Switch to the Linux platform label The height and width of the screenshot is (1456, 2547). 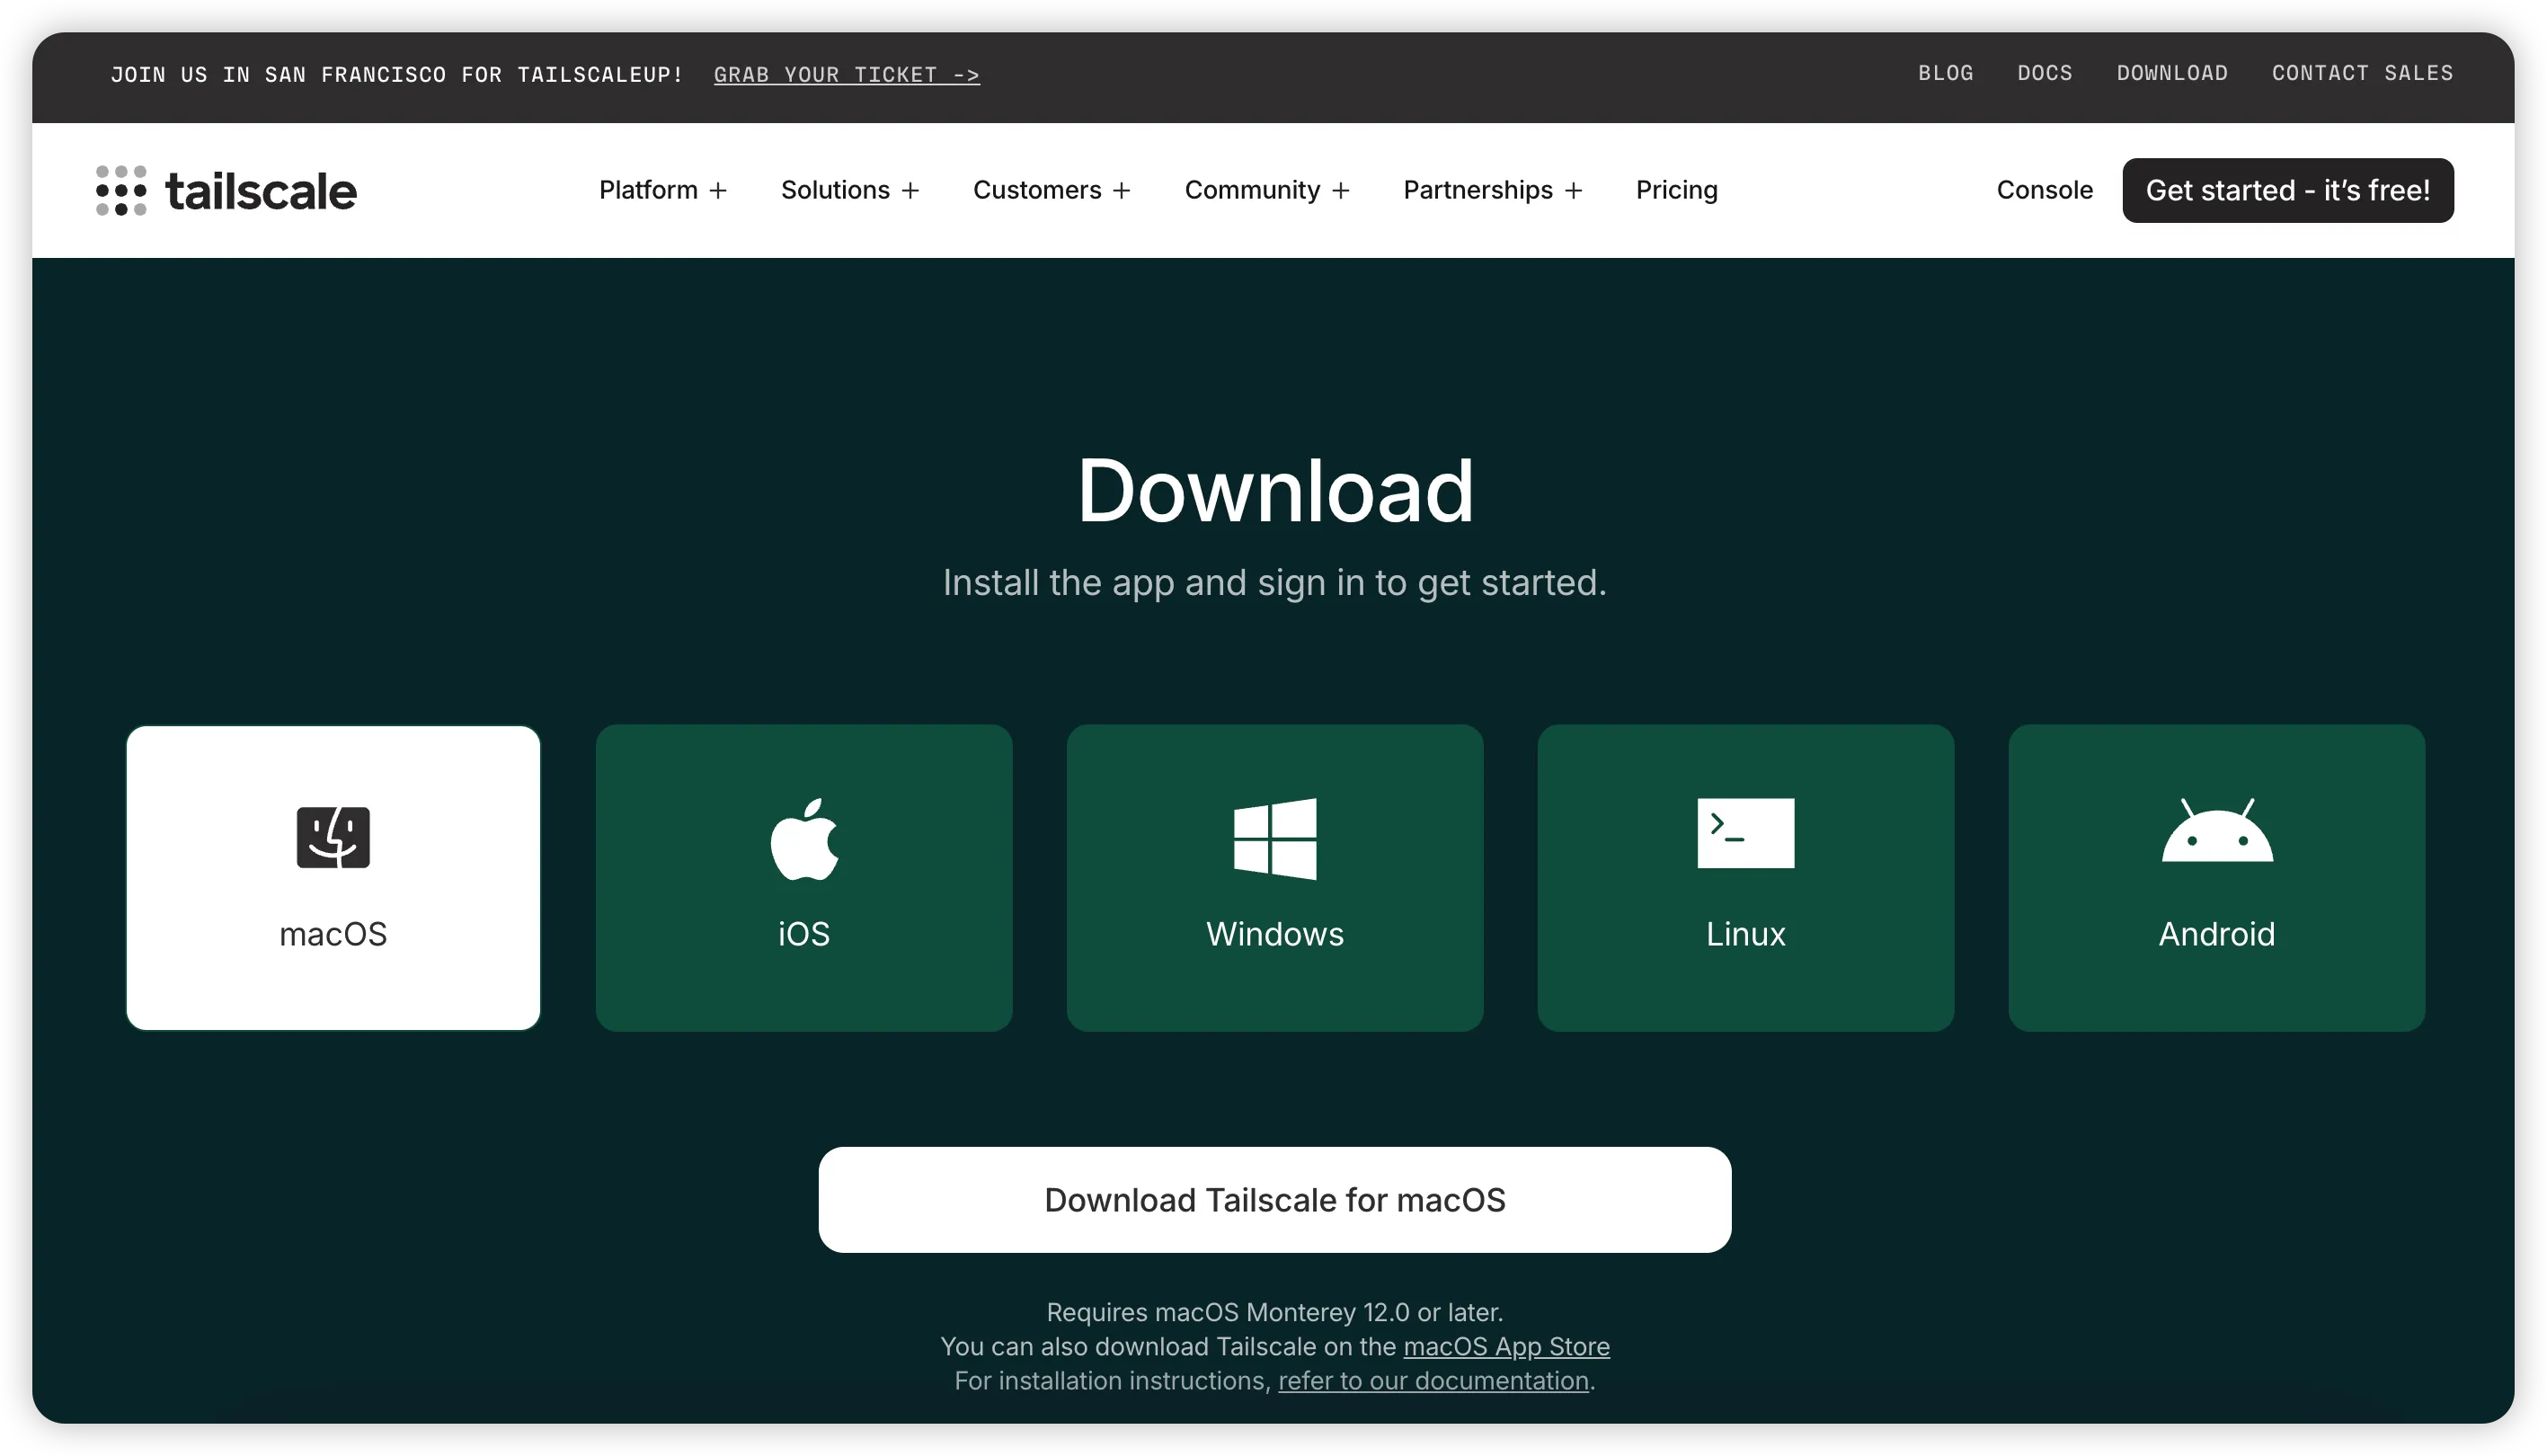coord(1745,934)
